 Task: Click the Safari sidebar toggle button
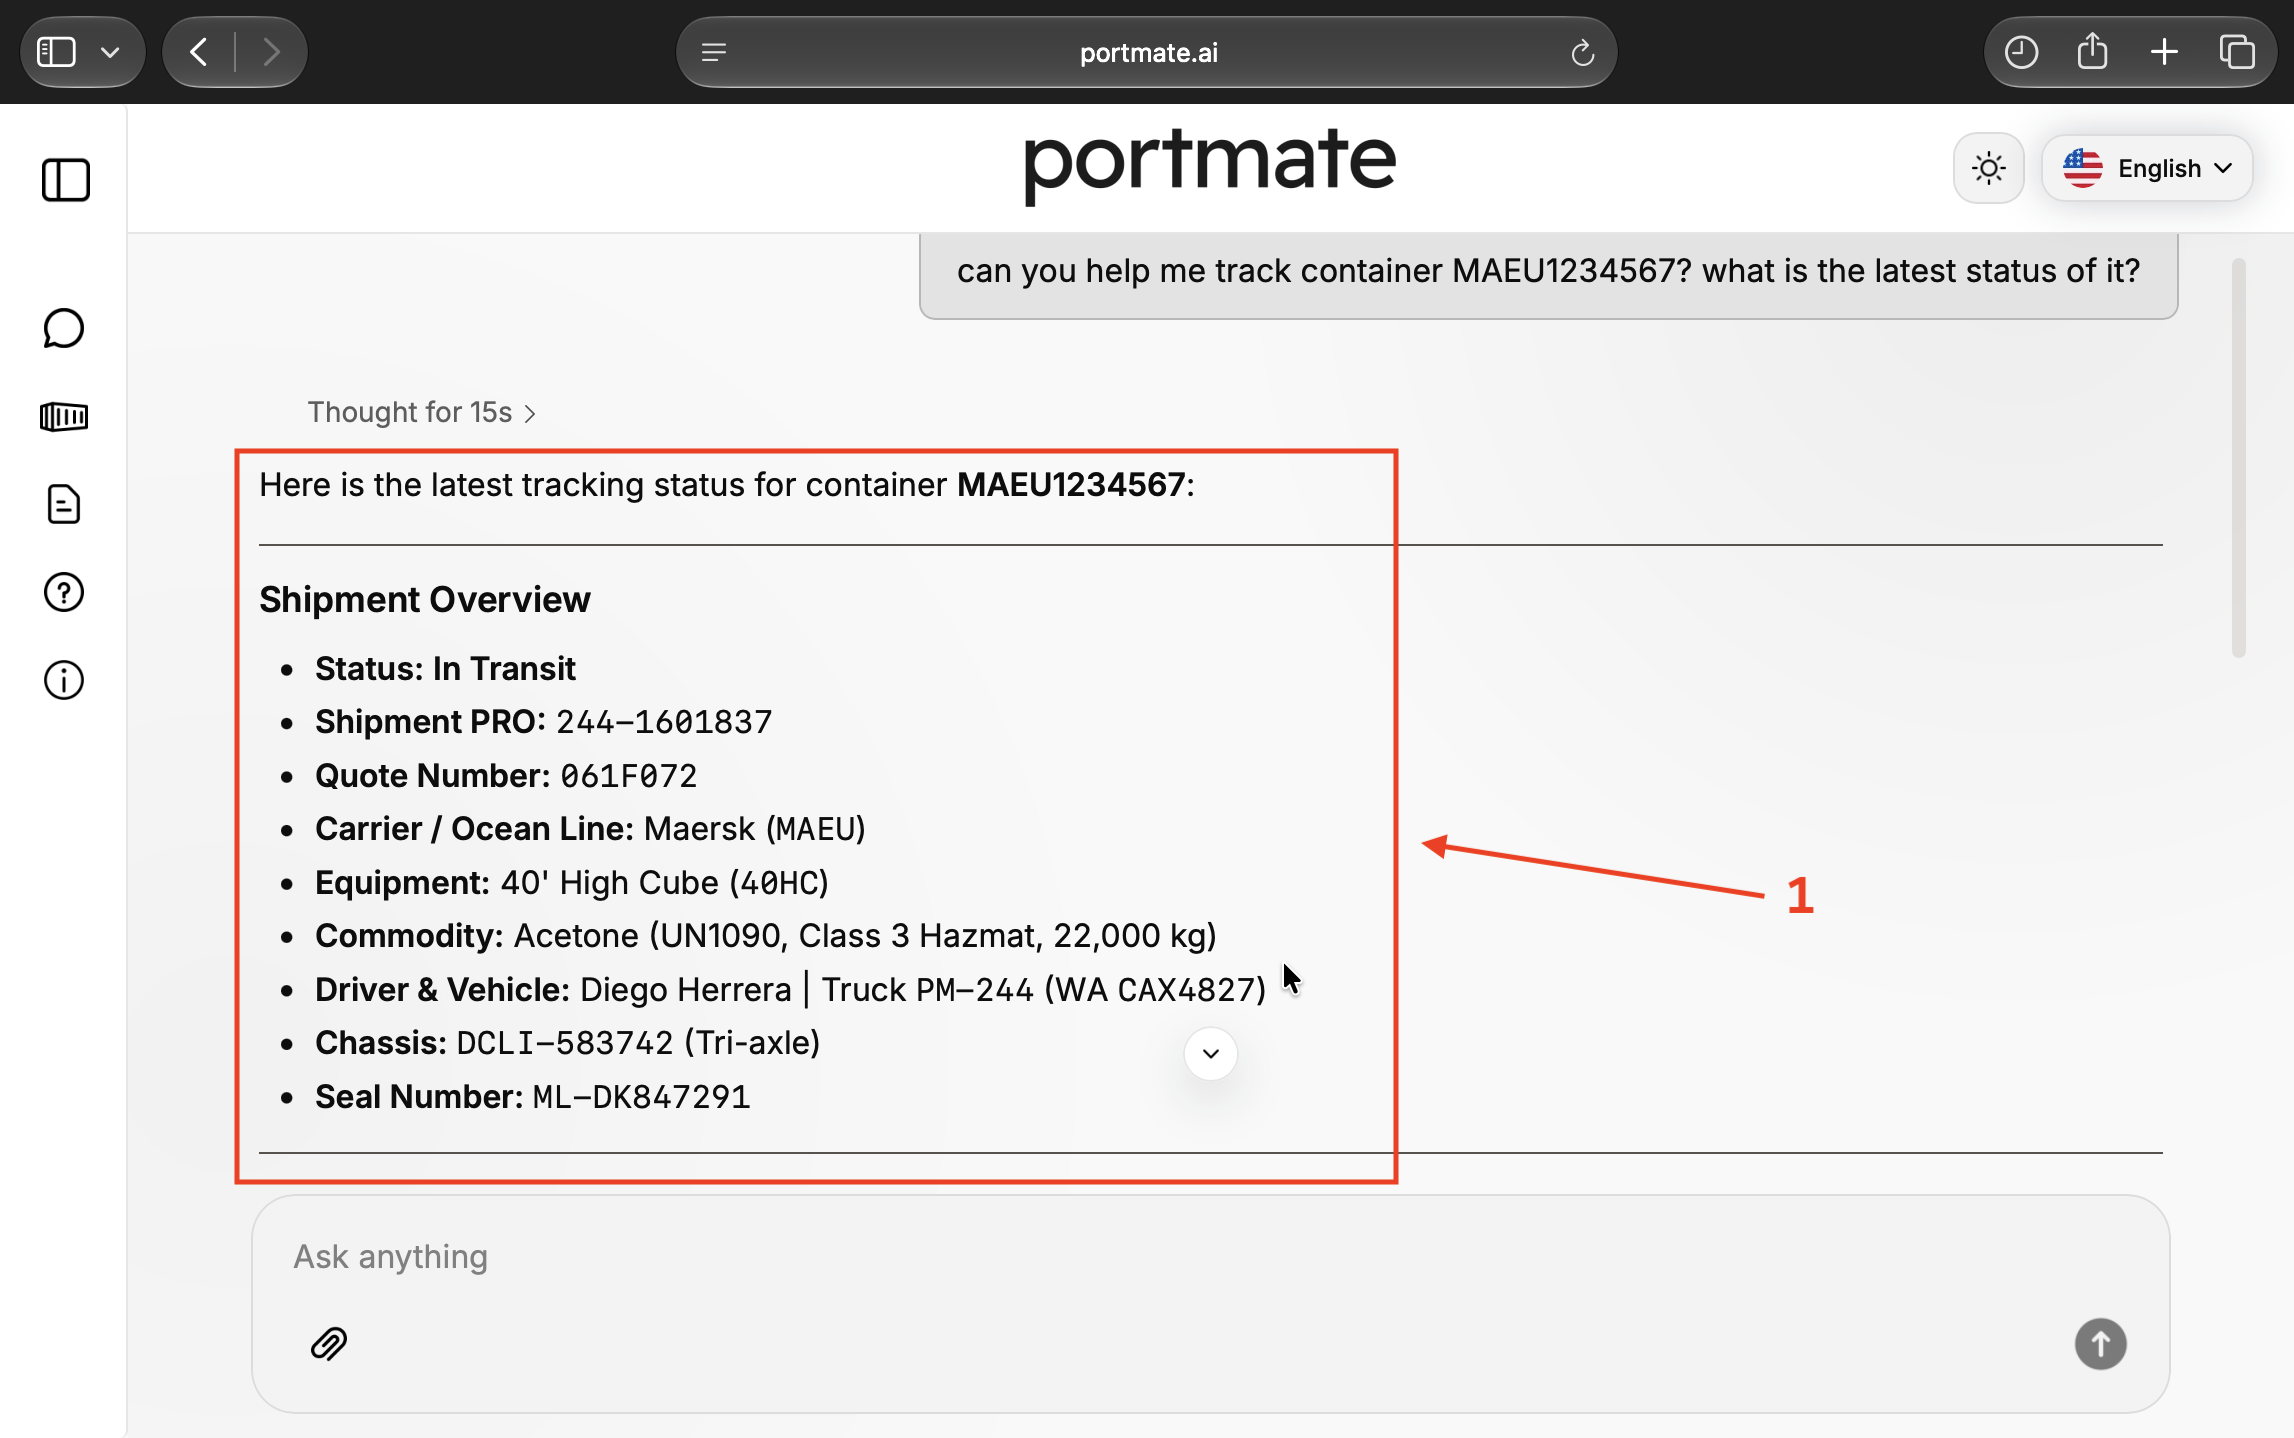(x=56, y=52)
